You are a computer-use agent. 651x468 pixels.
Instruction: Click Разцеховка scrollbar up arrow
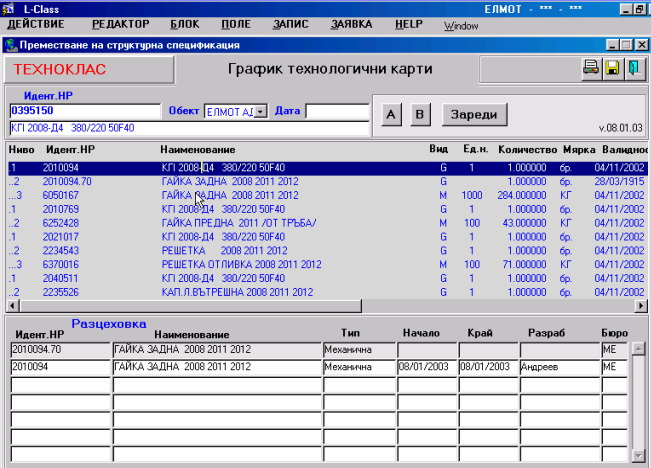[638, 349]
